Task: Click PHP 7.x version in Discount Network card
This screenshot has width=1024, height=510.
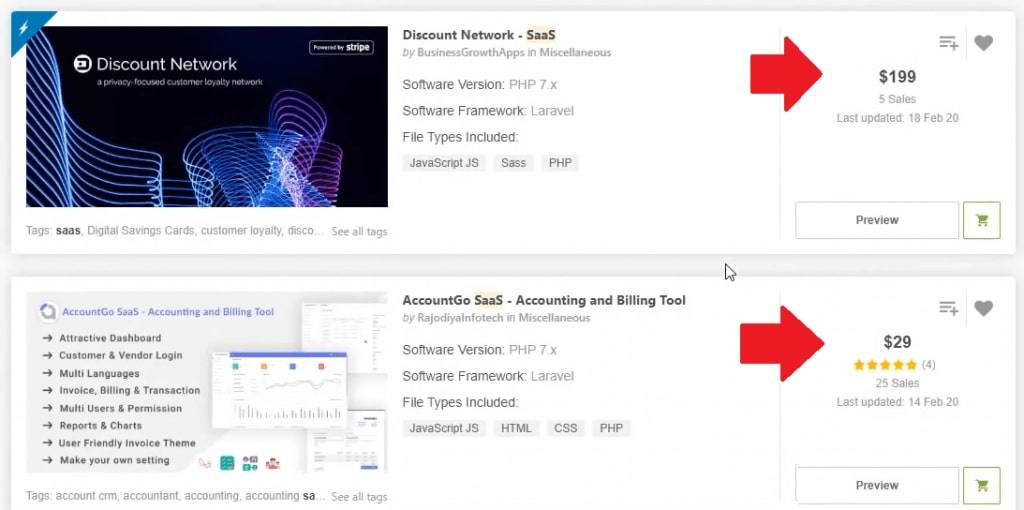Action: [x=533, y=84]
